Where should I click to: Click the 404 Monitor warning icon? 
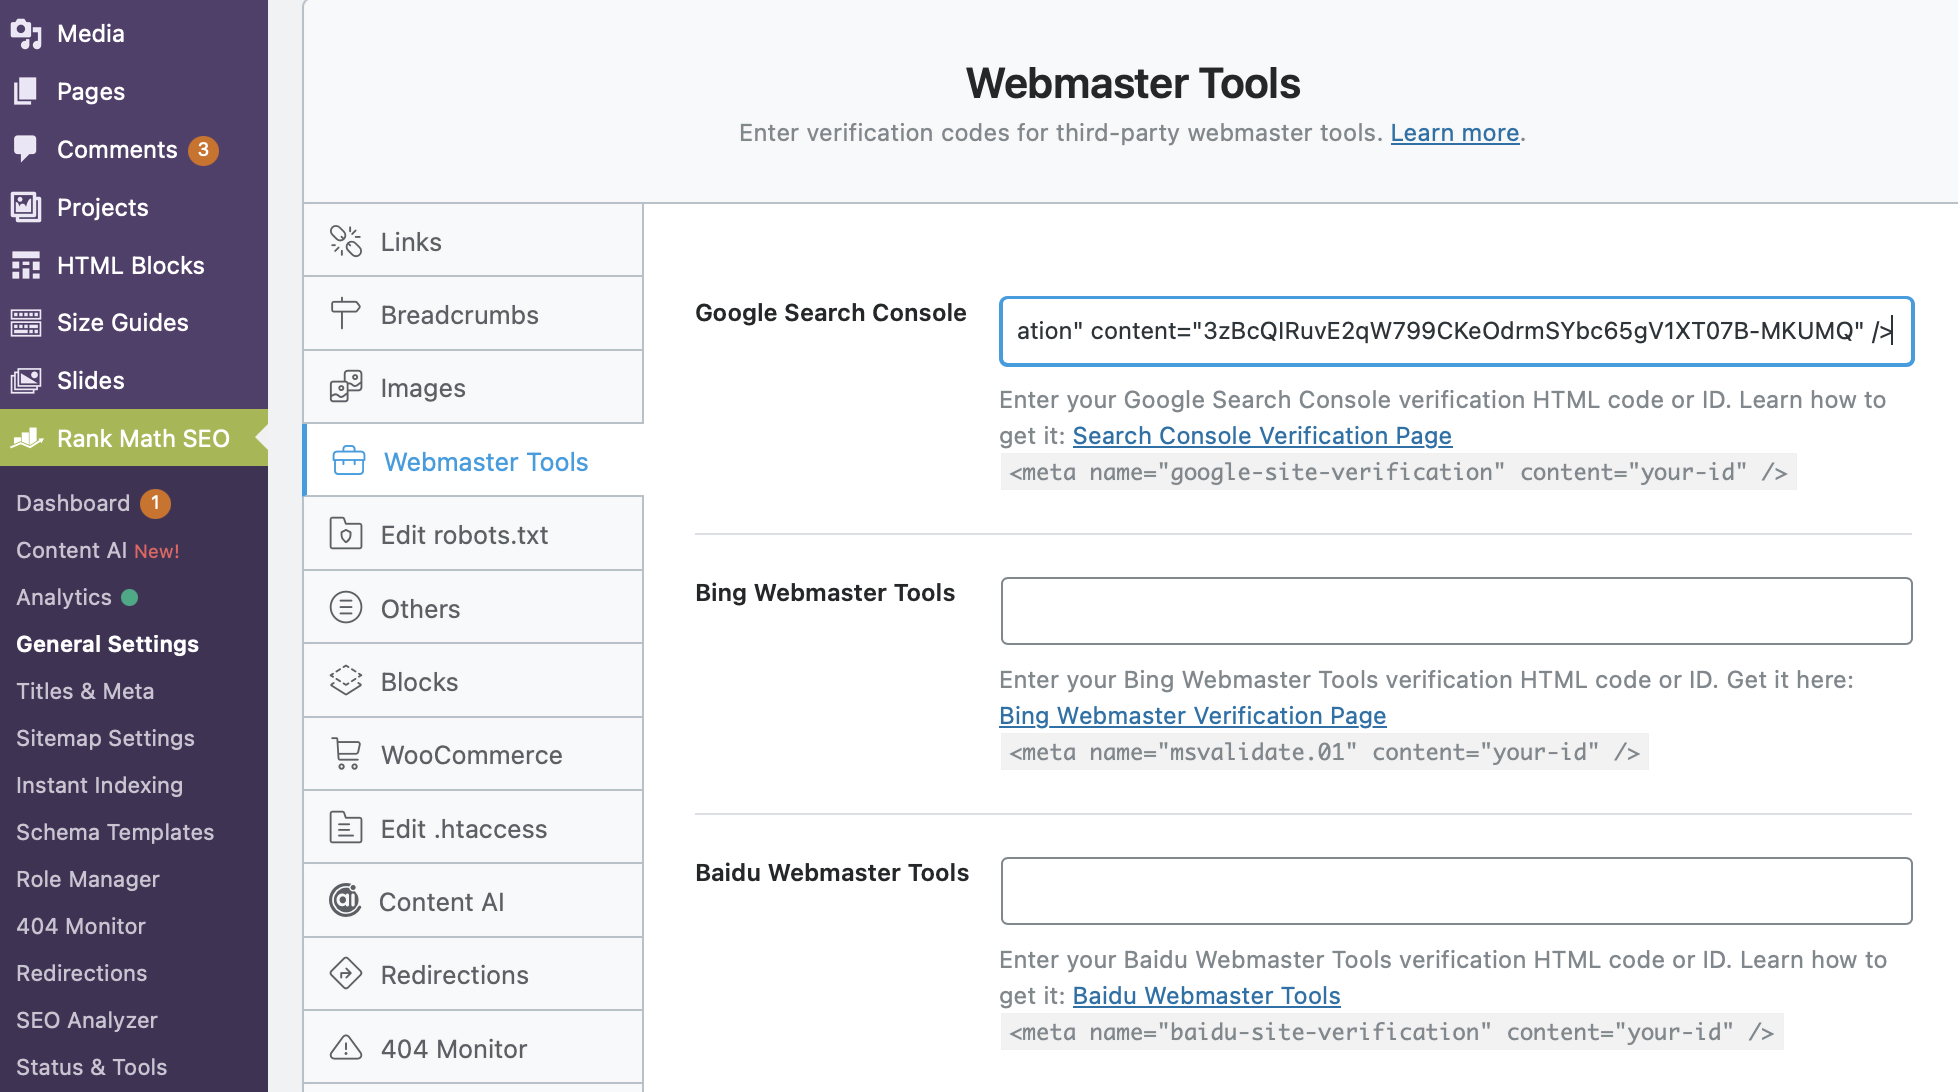pyautogui.click(x=346, y=1048)
